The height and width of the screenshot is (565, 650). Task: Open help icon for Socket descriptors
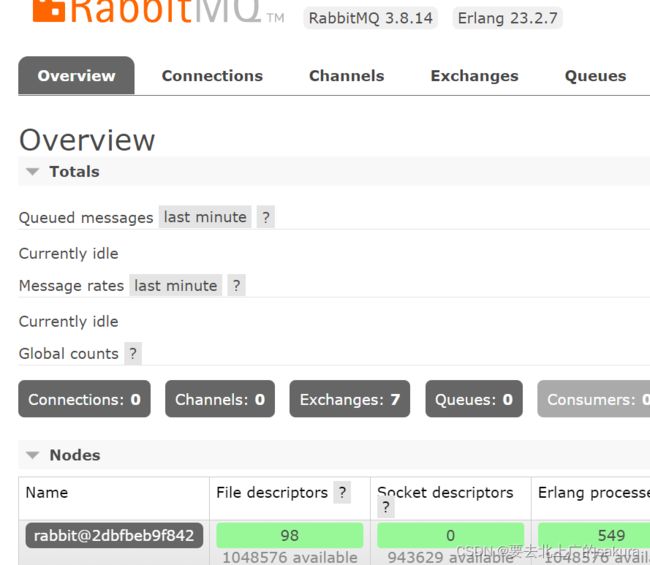point(386,507)
